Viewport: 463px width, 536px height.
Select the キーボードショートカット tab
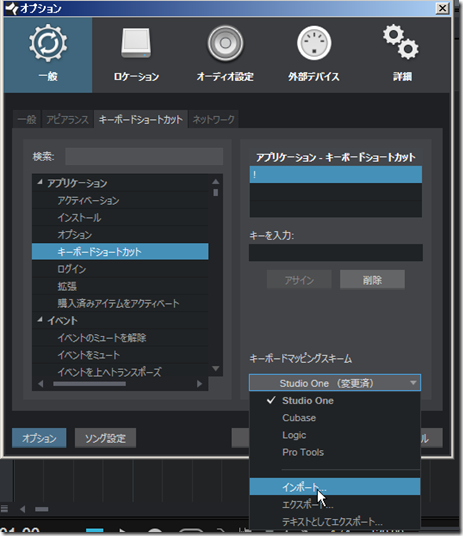point(141,119)
